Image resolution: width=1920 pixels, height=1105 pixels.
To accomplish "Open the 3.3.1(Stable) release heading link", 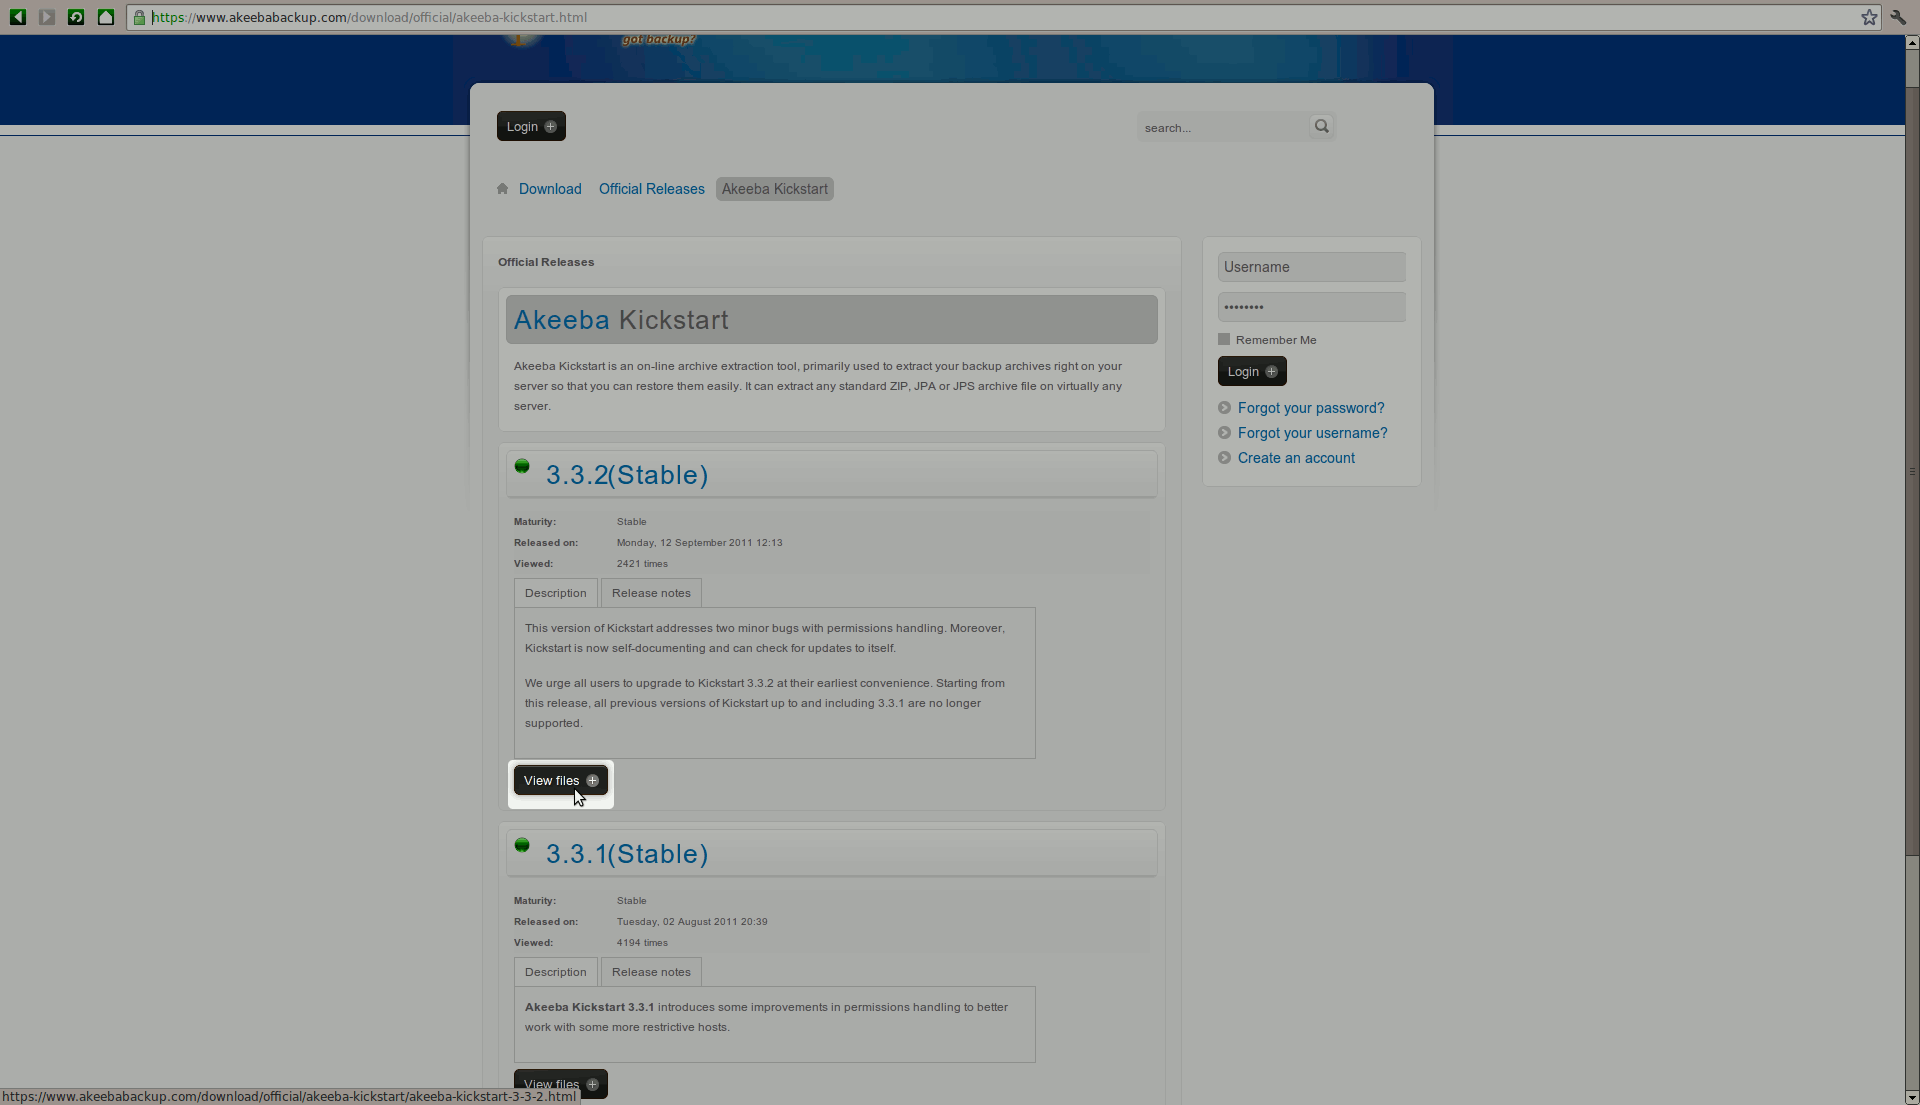I will pyautogui.click(x=627, y=854).
